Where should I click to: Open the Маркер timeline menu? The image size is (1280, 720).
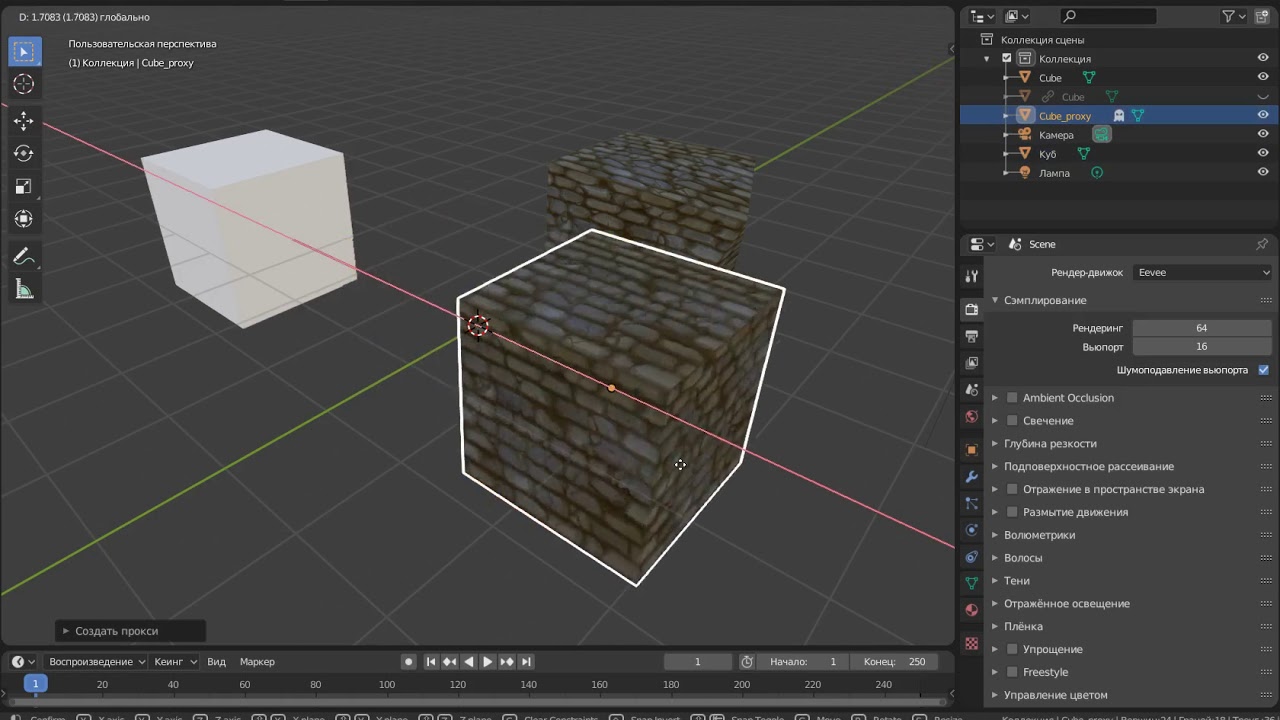(x=257, y=662)
